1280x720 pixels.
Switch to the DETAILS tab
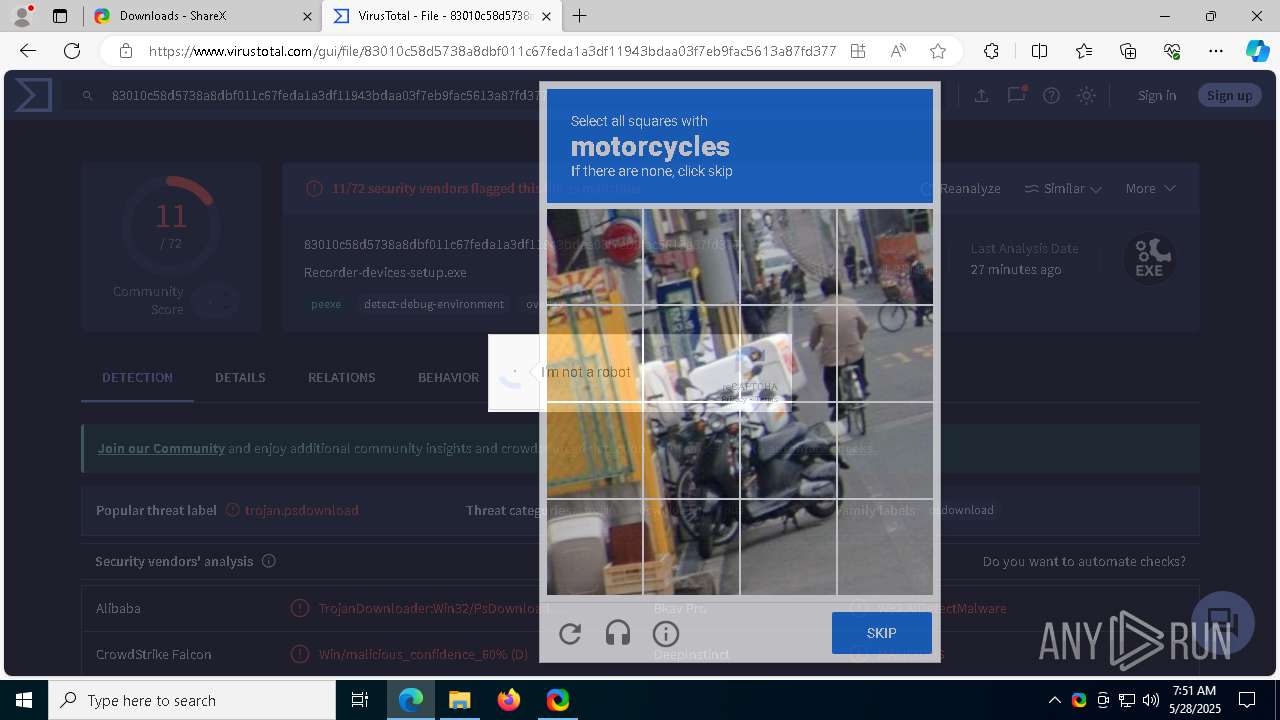pos(240,377)
